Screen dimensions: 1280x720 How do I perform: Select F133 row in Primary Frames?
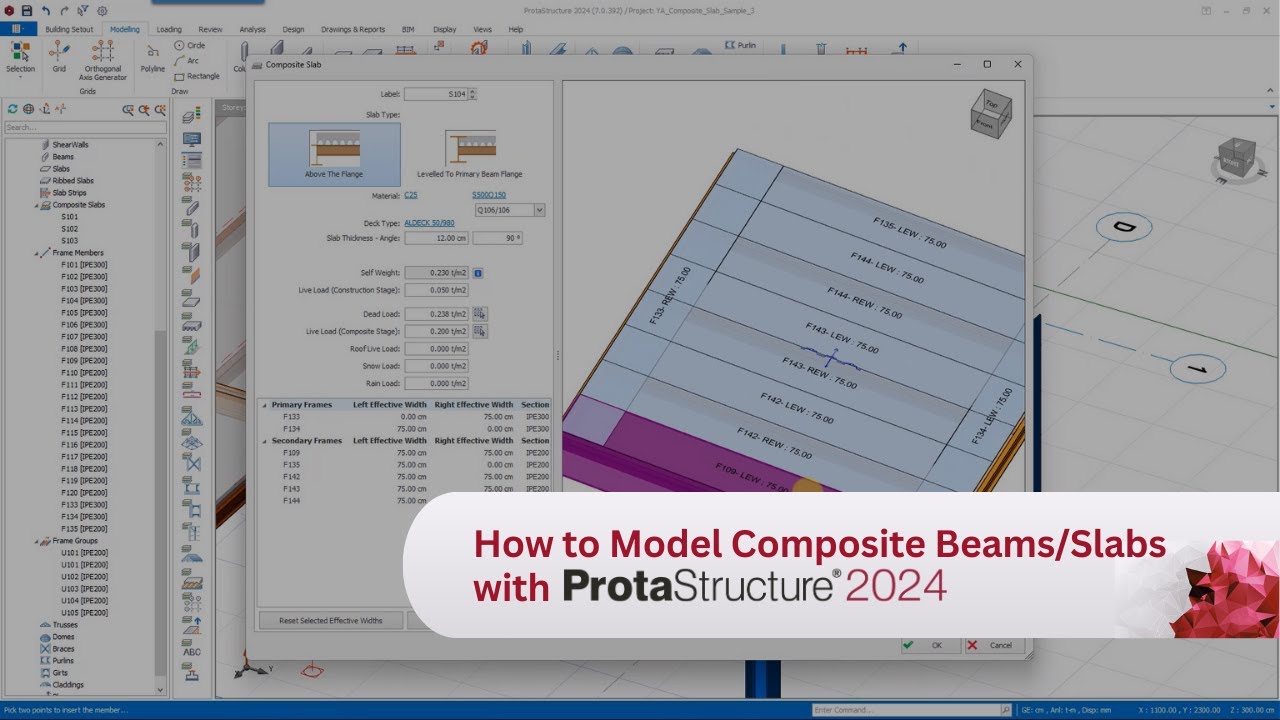point(406,416)
